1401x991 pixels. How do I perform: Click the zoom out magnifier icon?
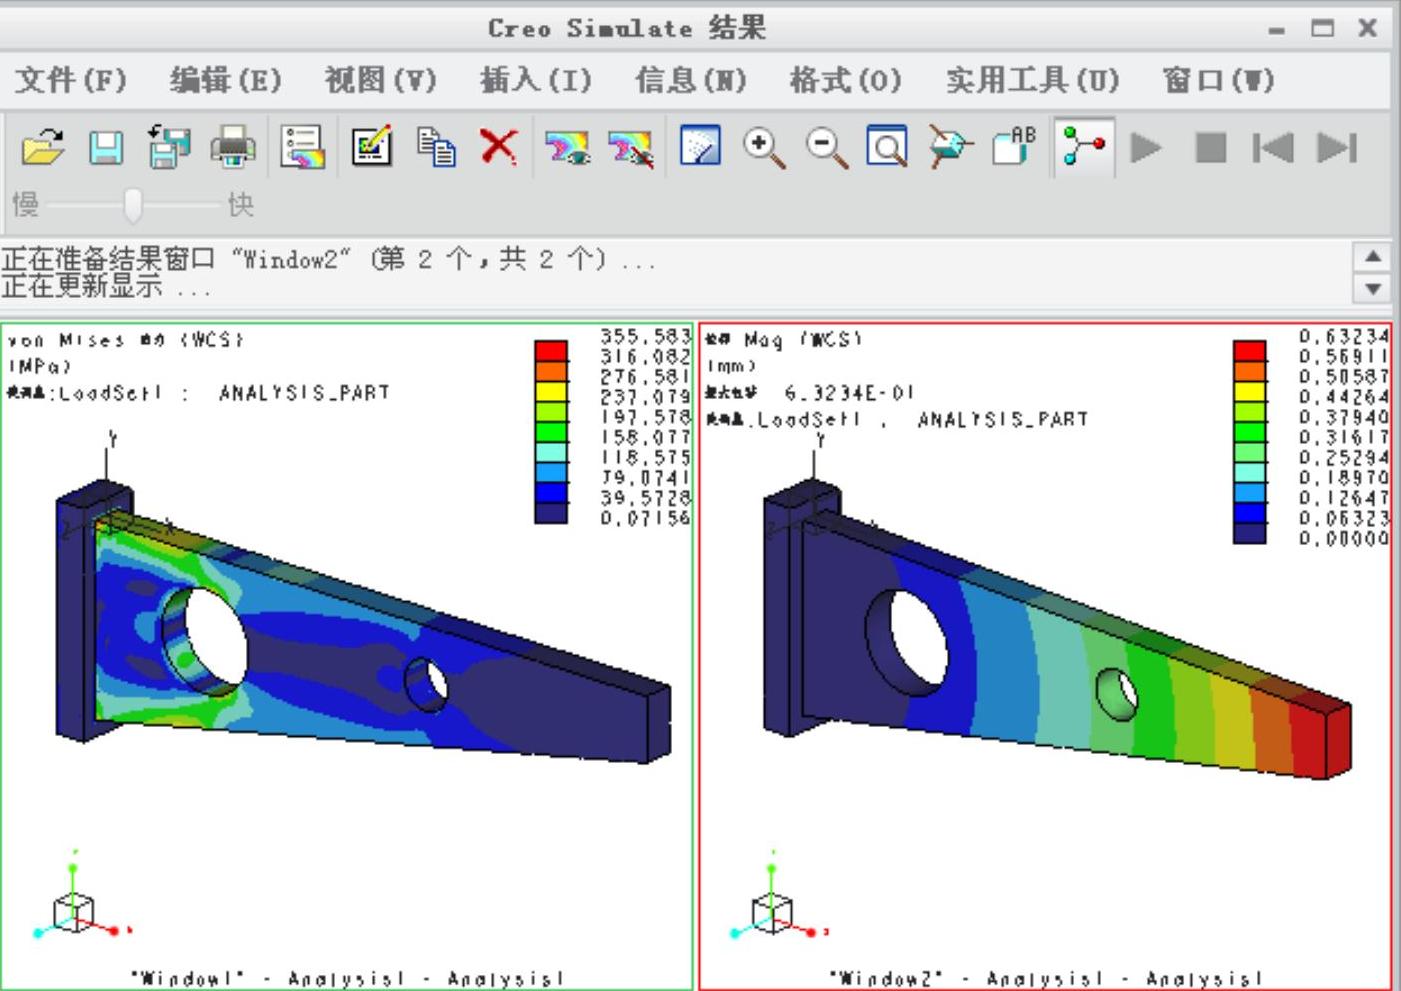point(827,148)
